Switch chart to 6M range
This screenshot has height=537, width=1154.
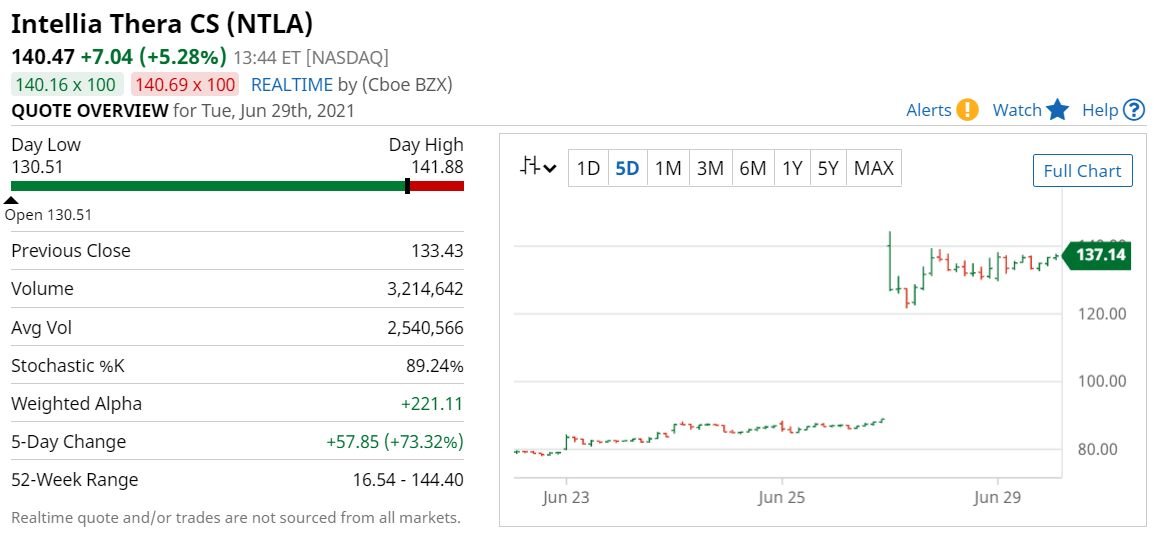[x=753, y=168]
